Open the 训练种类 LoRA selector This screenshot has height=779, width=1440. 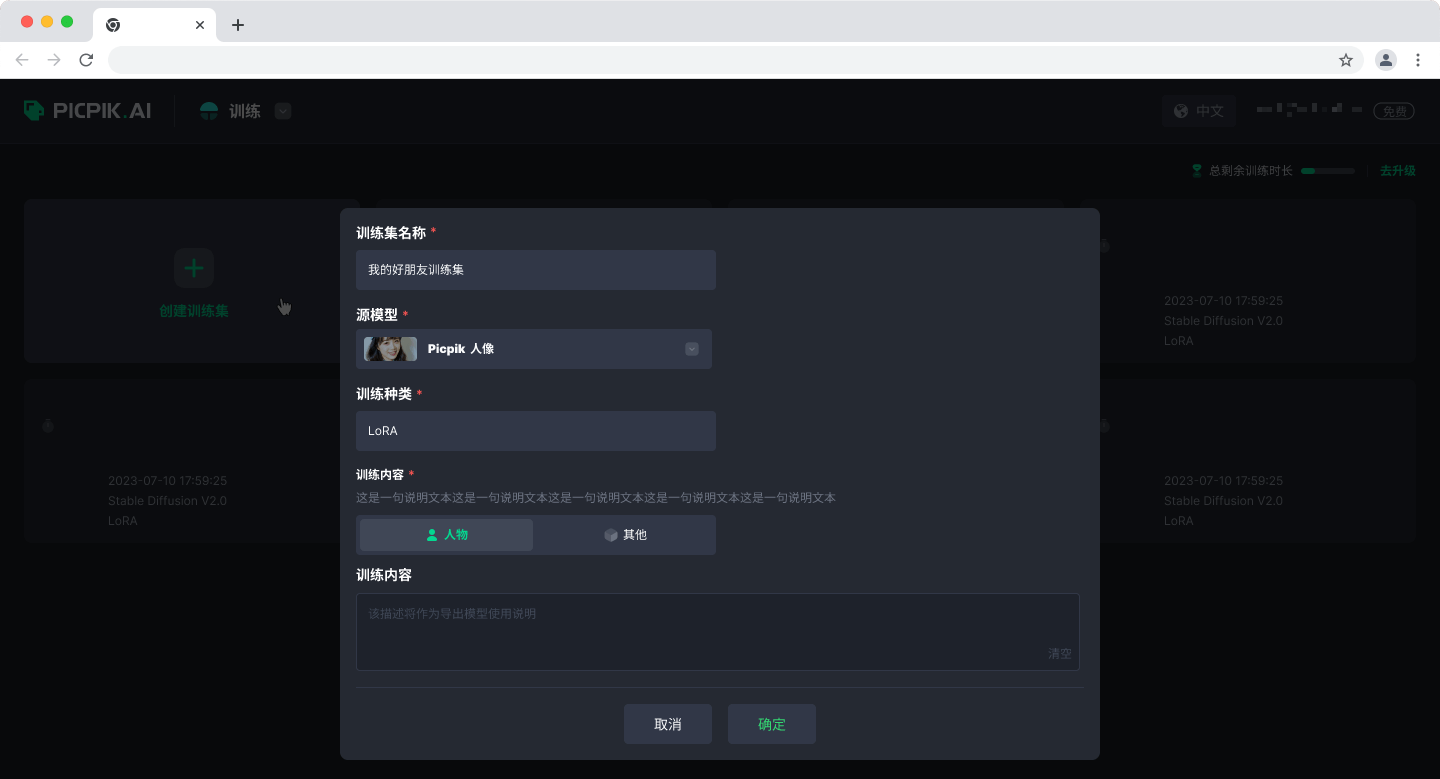(535, 431)
